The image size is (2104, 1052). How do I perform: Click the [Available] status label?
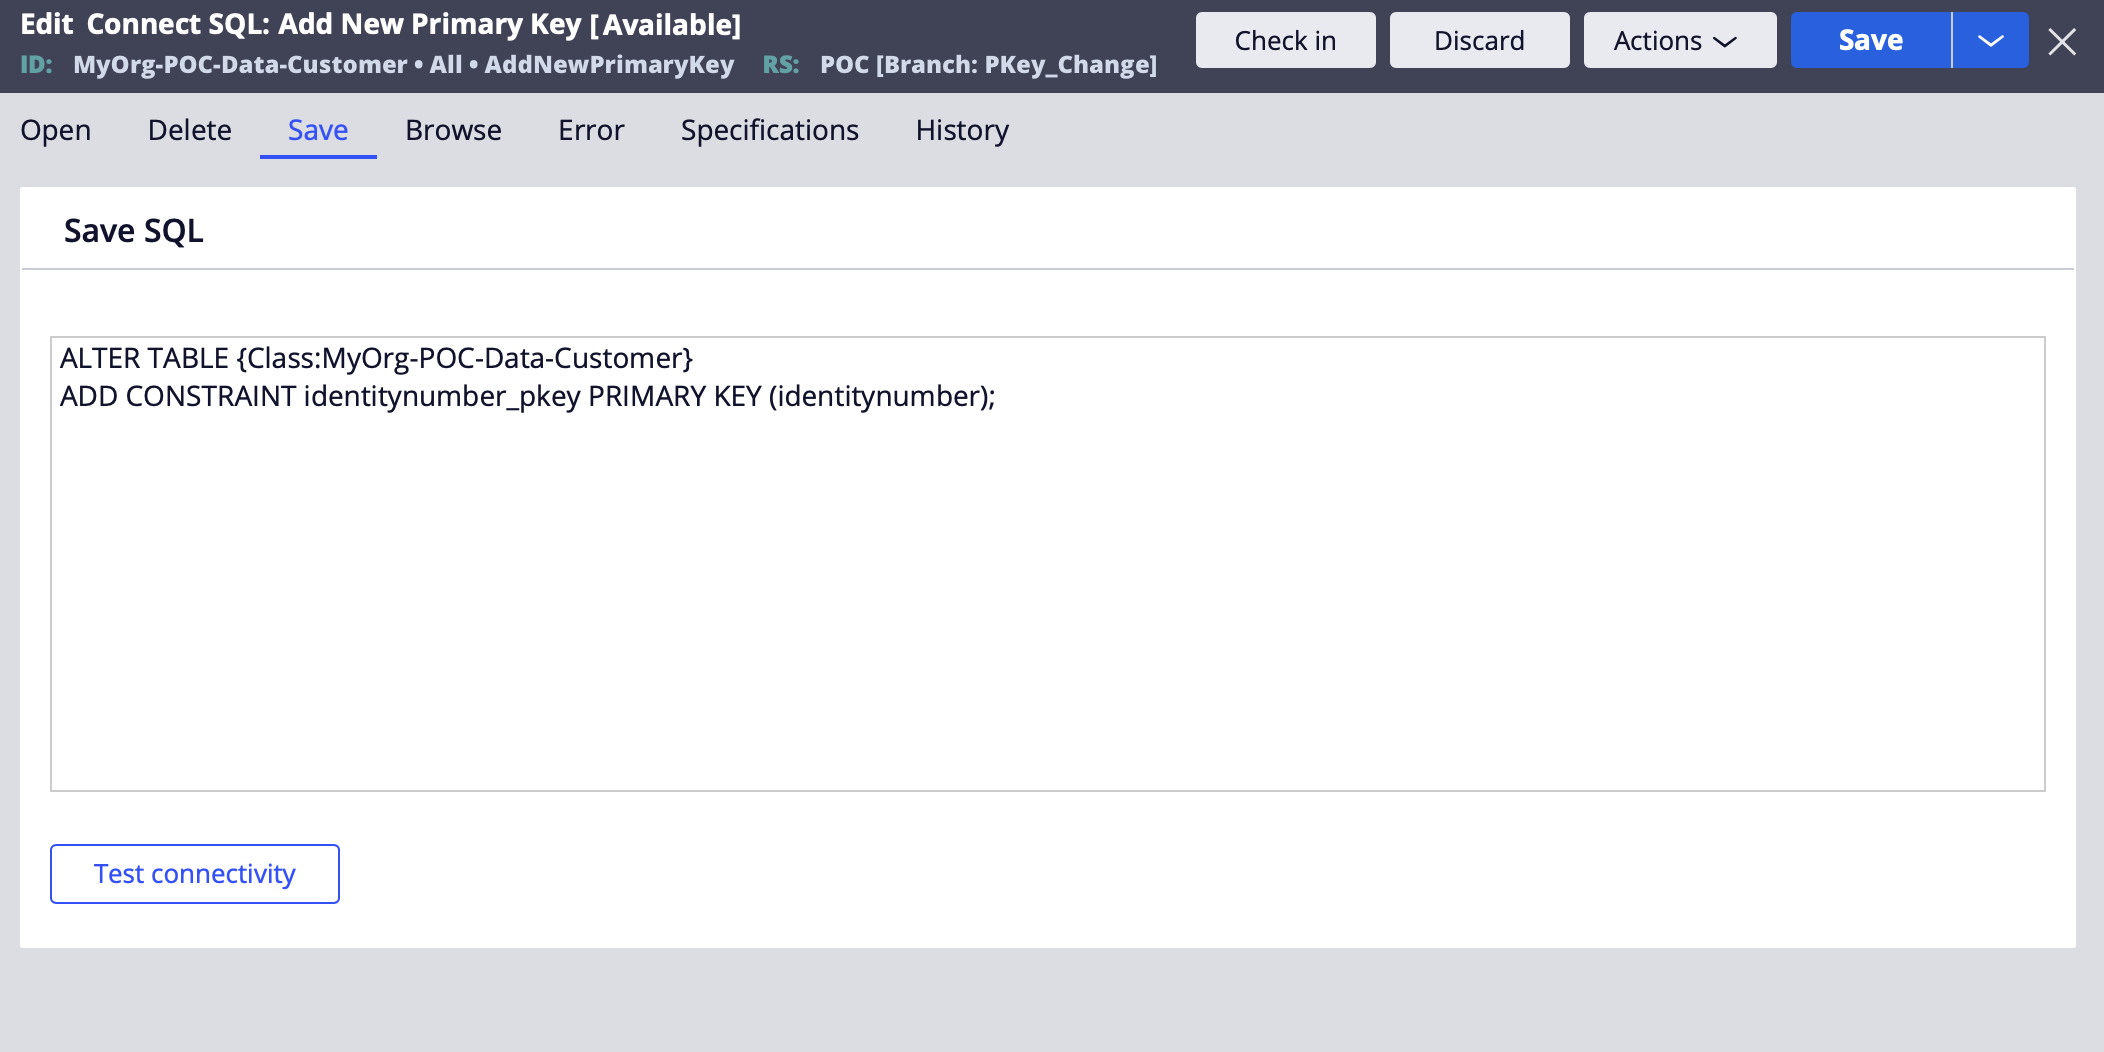(666, 24)
